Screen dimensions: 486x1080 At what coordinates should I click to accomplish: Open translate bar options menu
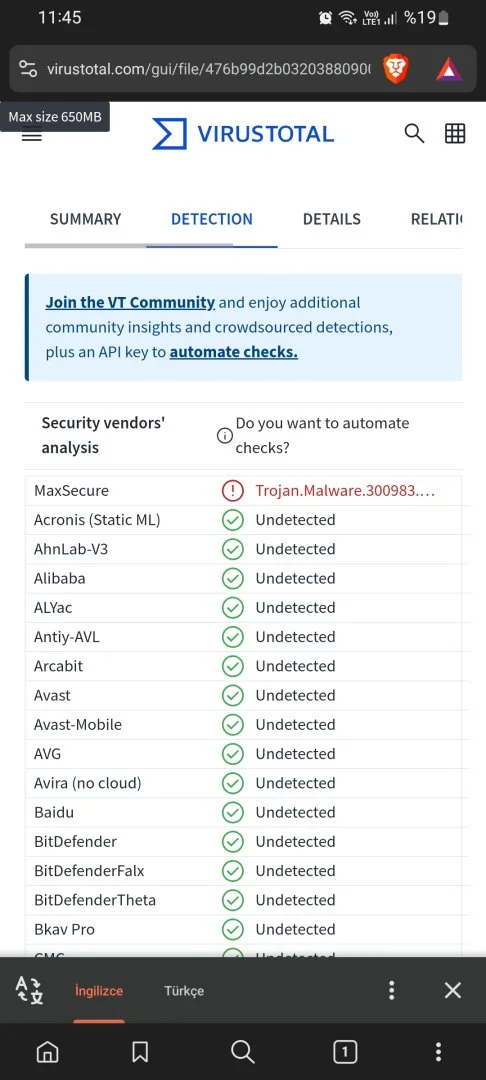click(x=391, y=990)
